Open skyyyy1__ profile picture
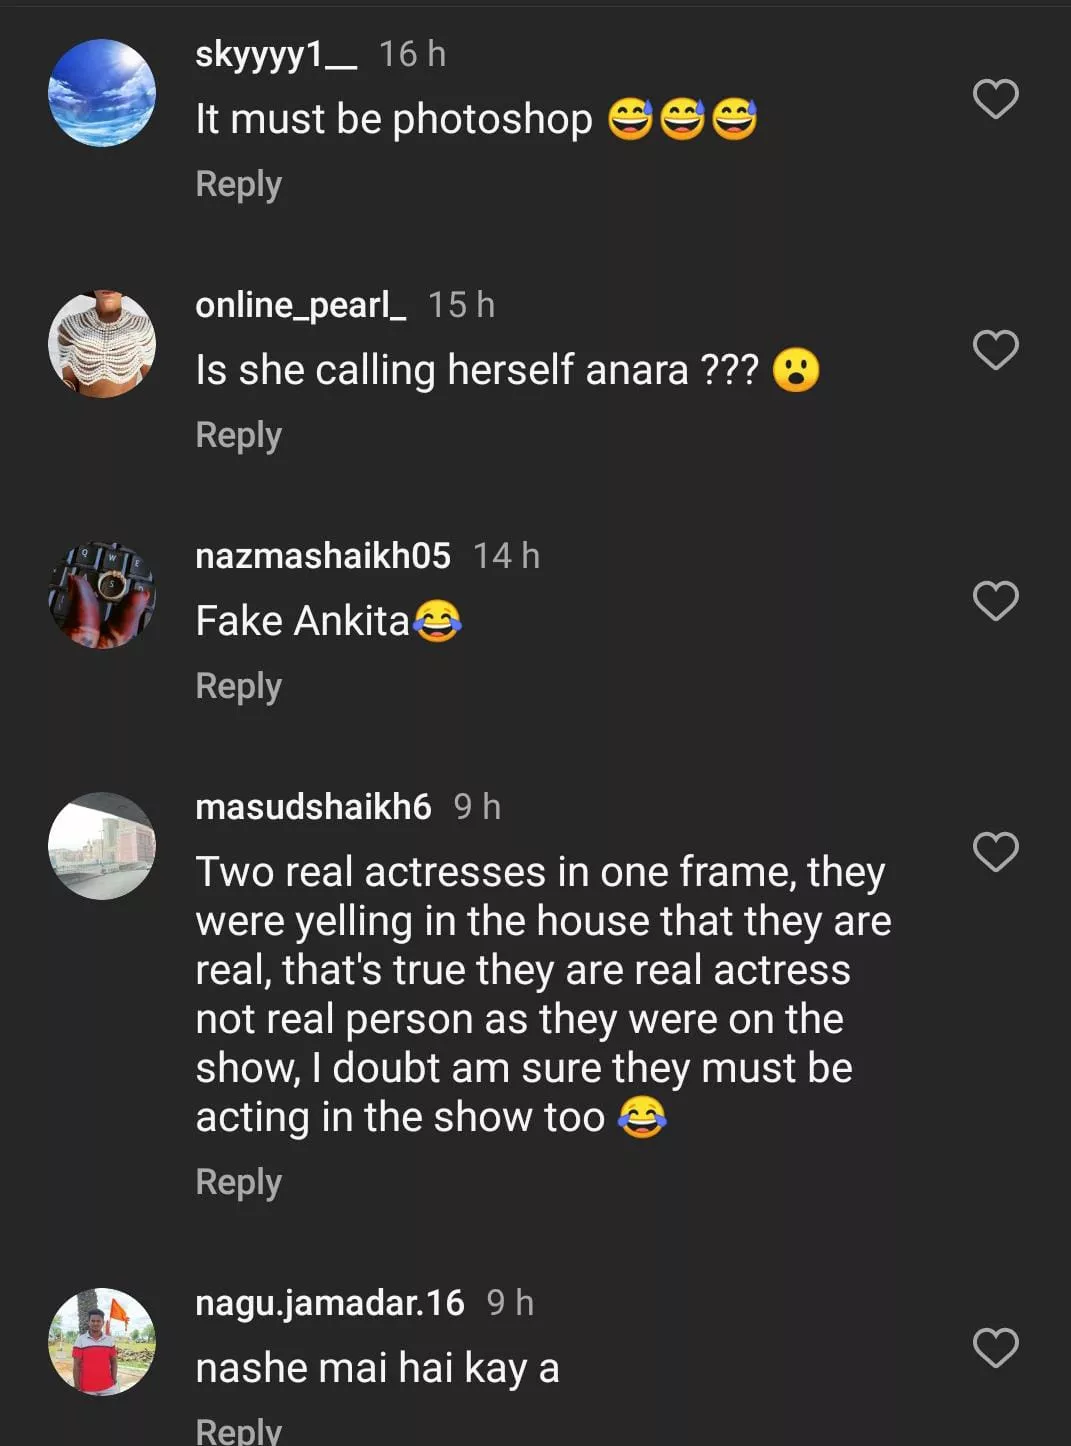The width and height of the screenshot is (1071, 1446). [102, 93]
